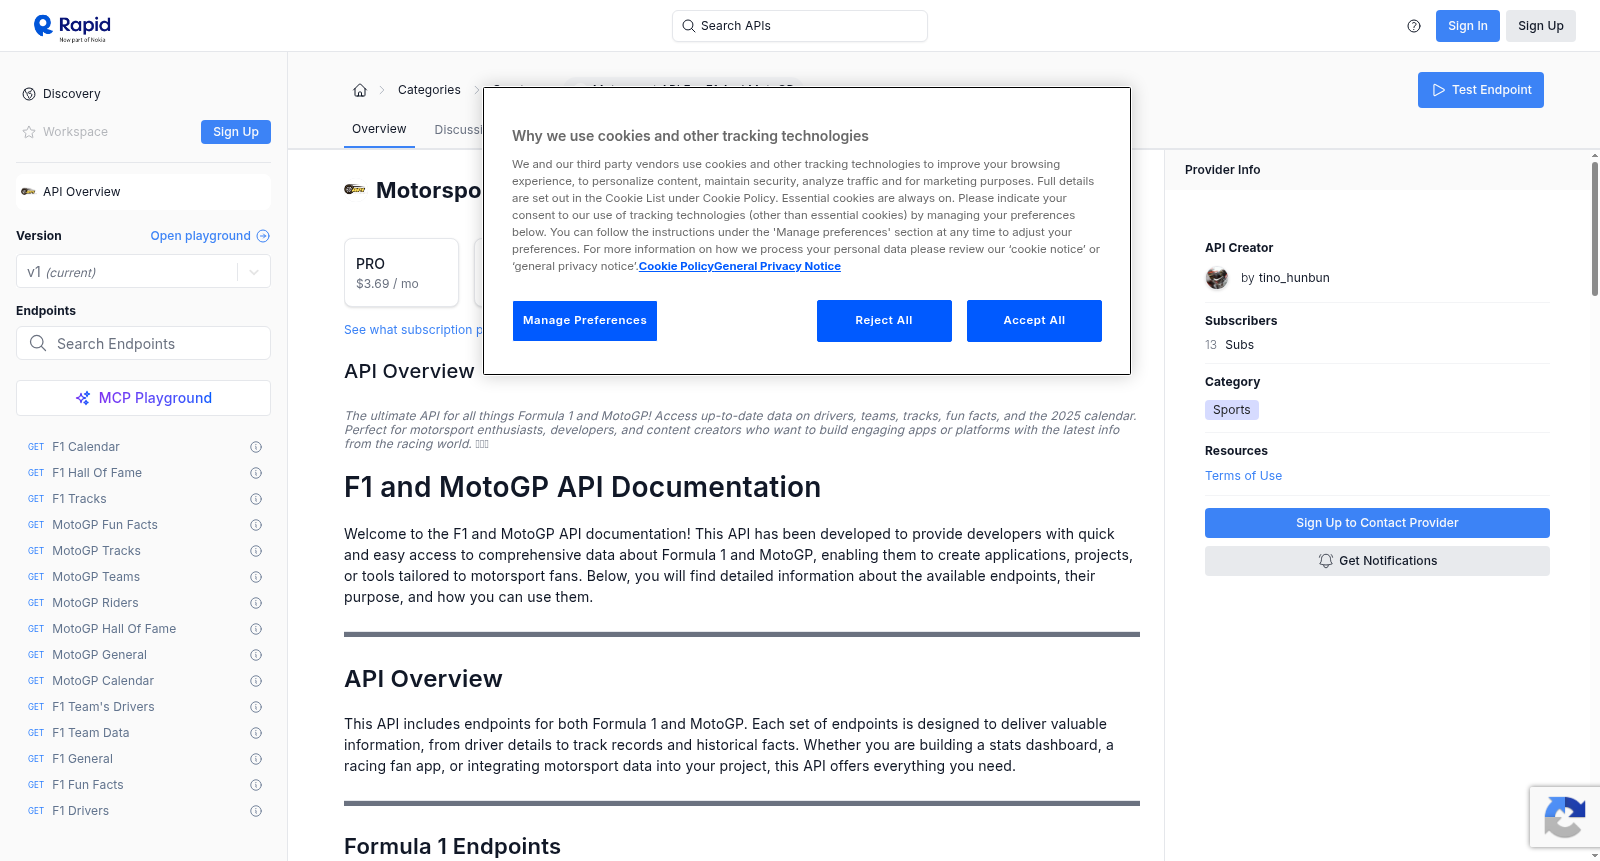Open the v1 version dropdown
Viewport: 1600px width, 861px height.
click(x=143, y=272)
